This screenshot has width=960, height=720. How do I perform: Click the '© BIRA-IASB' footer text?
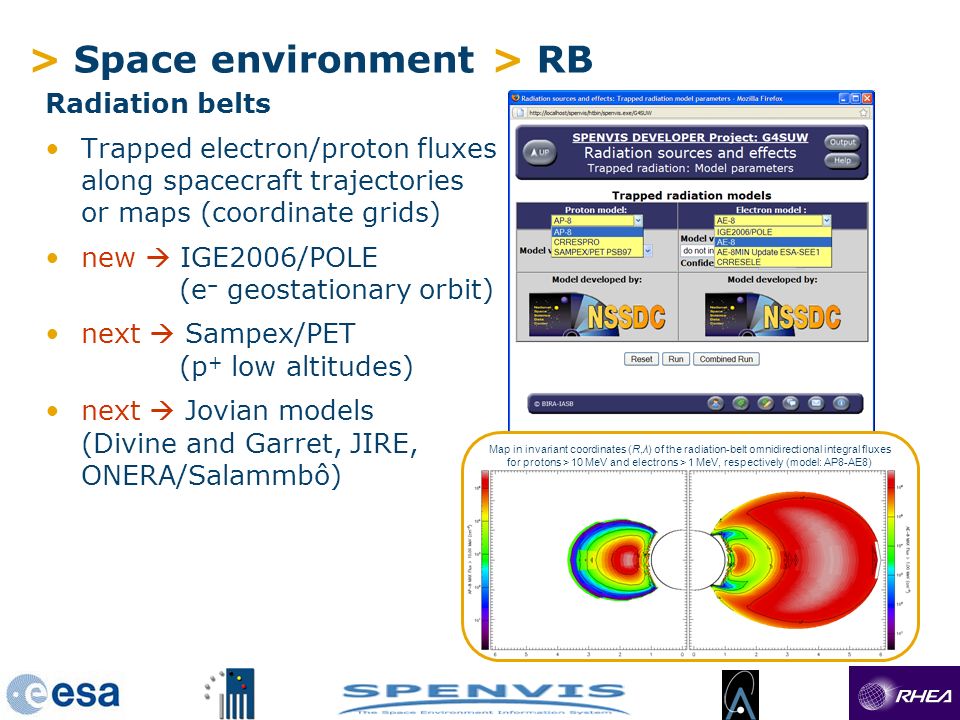(553, 403)
